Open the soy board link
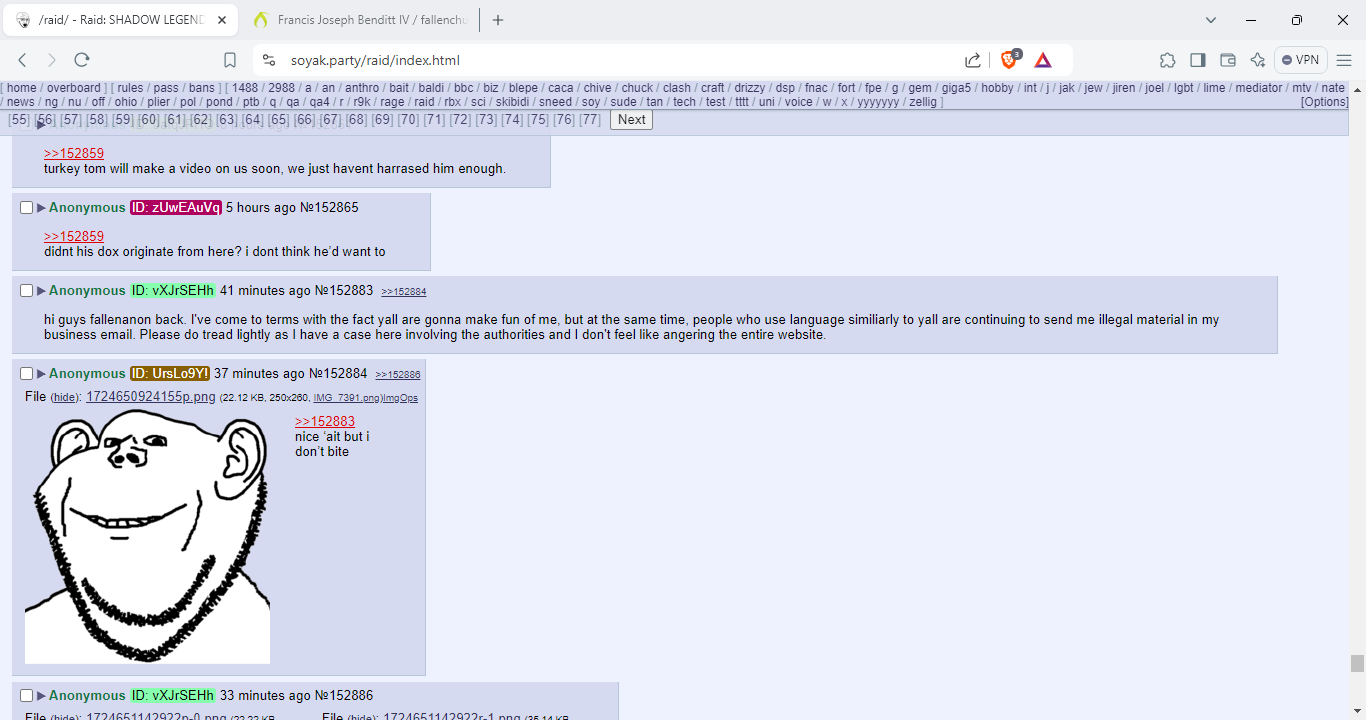 point(591,102)
